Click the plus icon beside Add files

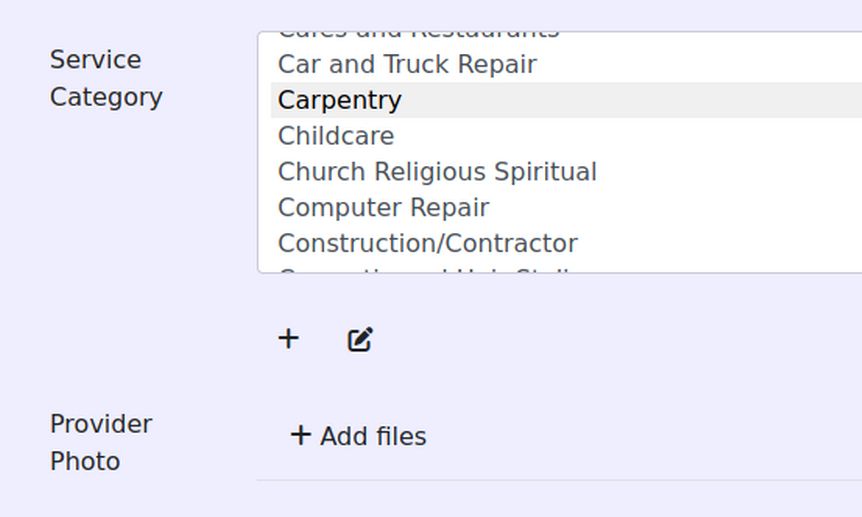coord(300,435)
